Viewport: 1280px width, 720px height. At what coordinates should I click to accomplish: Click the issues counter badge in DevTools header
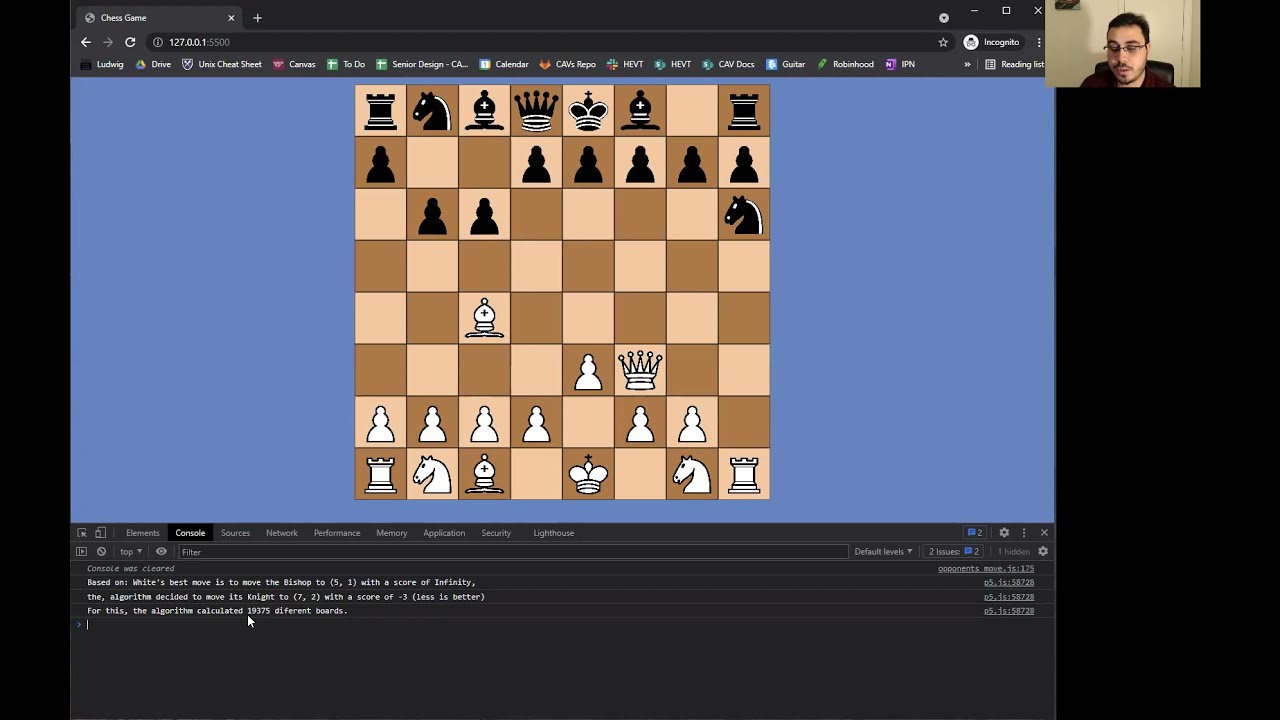click(974, 533)
